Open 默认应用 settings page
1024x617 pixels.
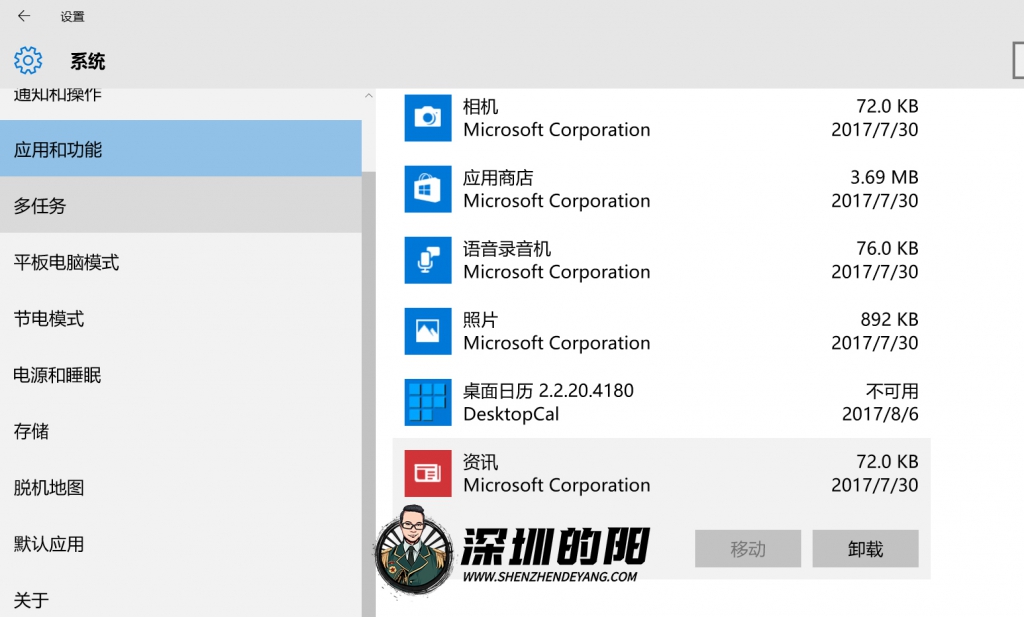tap(181, 543)
